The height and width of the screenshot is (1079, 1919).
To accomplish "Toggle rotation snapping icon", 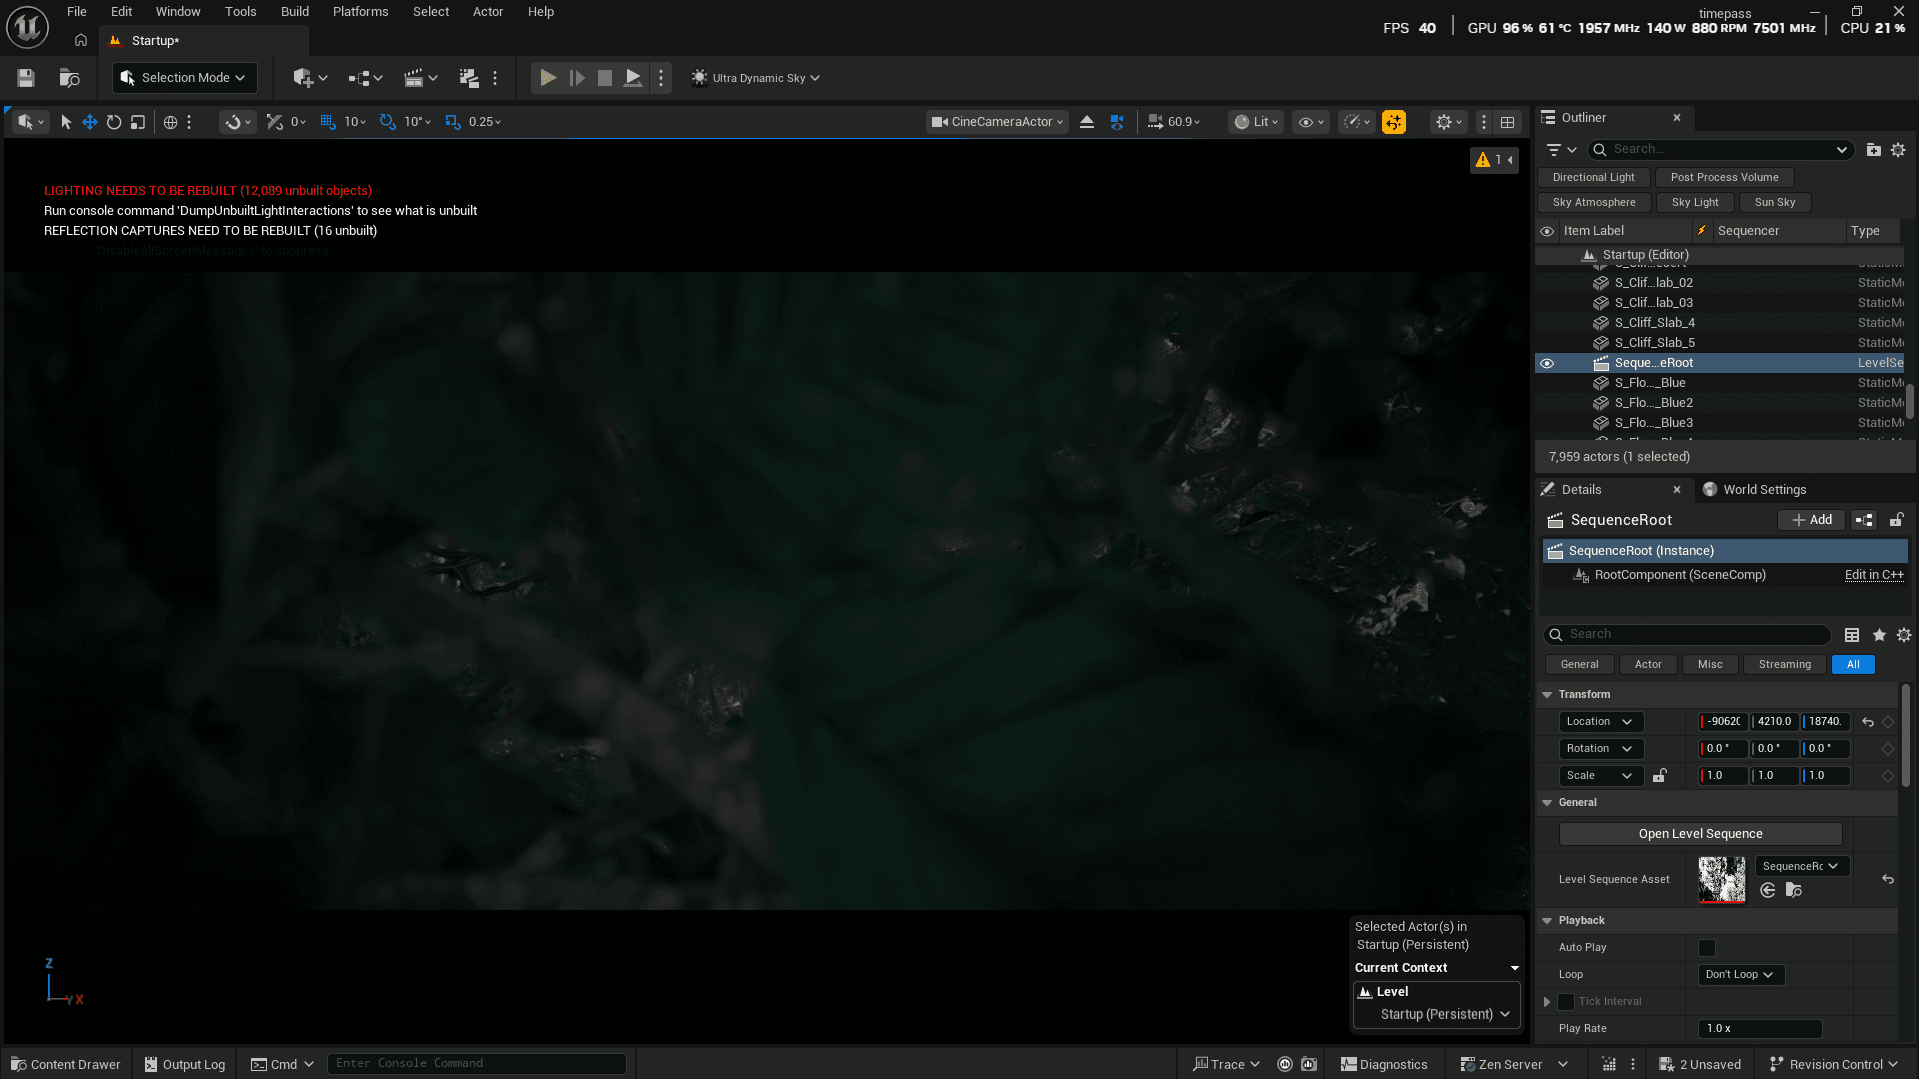I will (388, 122).
